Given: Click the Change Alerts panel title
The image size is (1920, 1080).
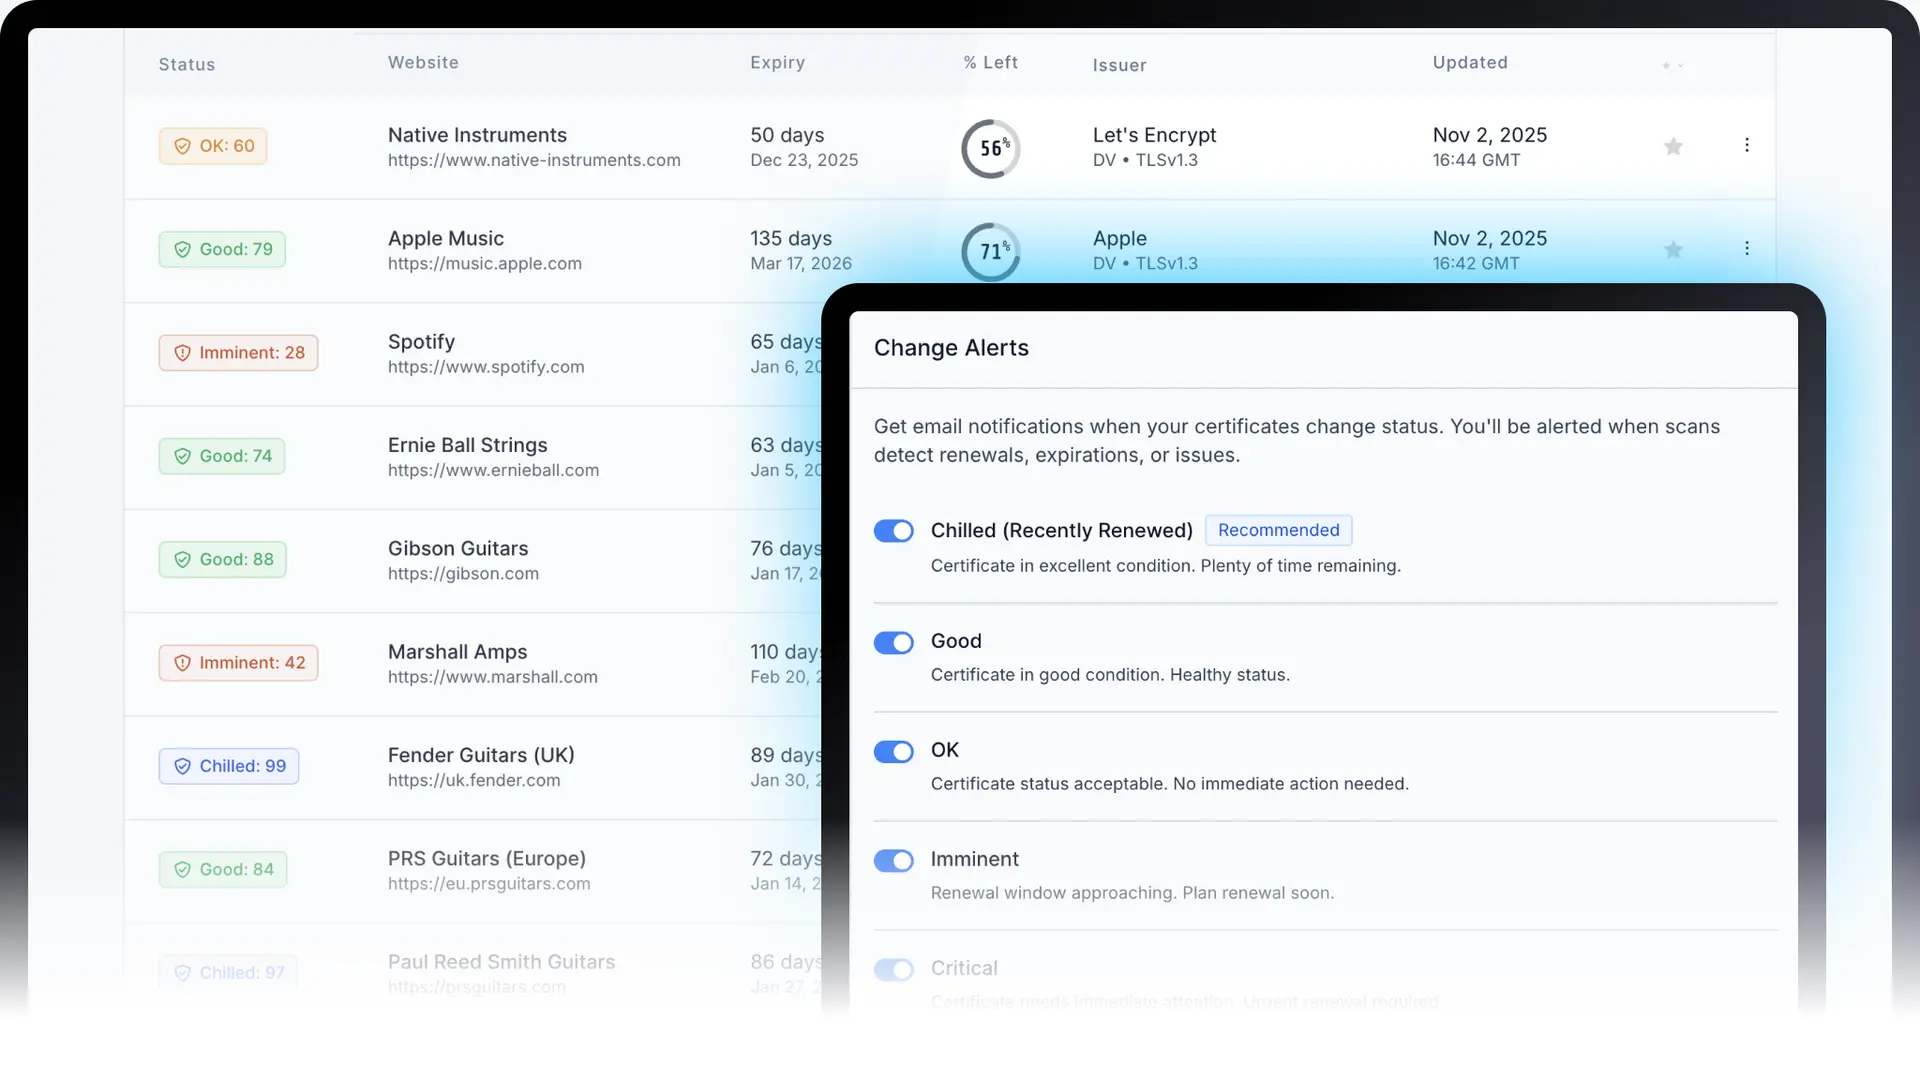Looking at the screenshot, I should click(x=951, y=348).
